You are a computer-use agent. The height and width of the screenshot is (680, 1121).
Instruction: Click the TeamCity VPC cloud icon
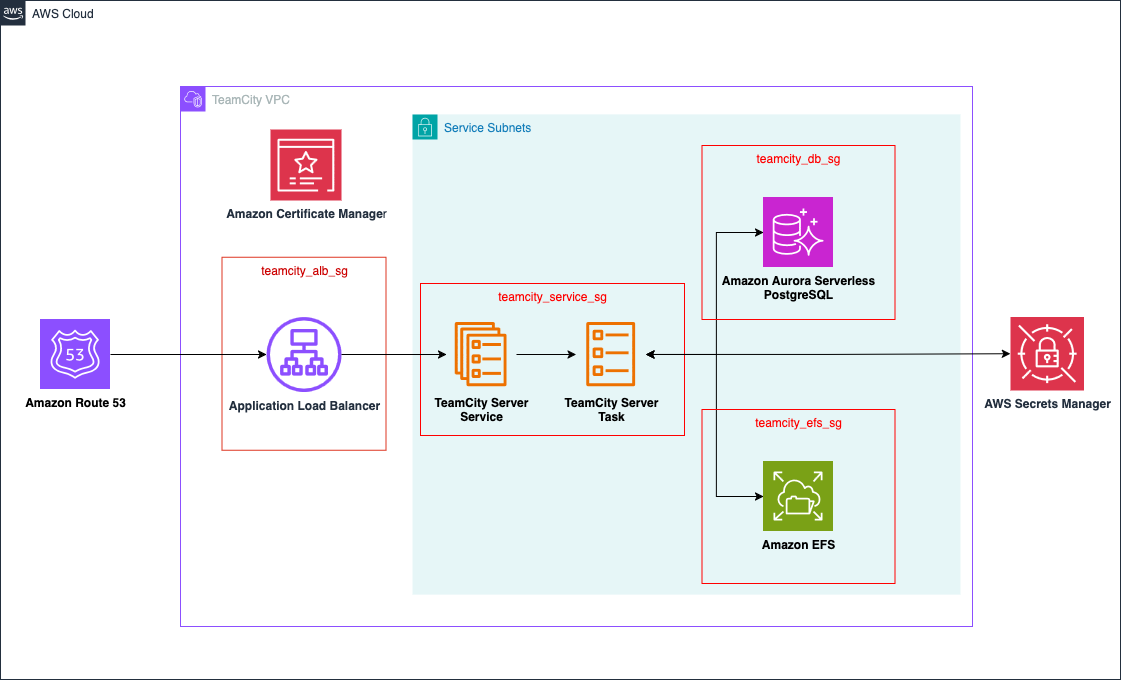tap(192, 98)
